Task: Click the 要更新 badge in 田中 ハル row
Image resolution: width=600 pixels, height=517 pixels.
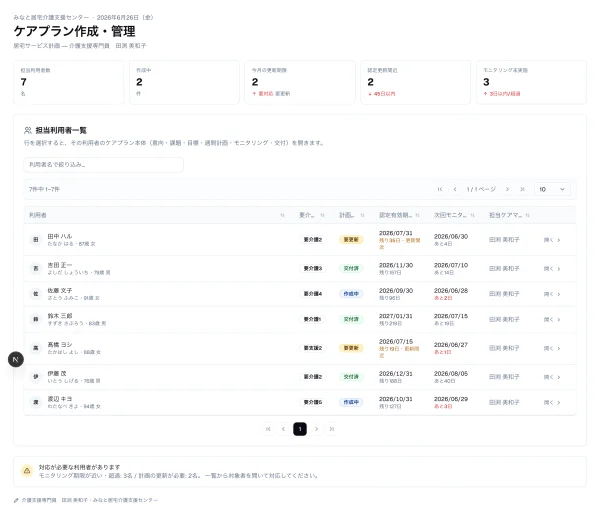Action: click(351, 240)
